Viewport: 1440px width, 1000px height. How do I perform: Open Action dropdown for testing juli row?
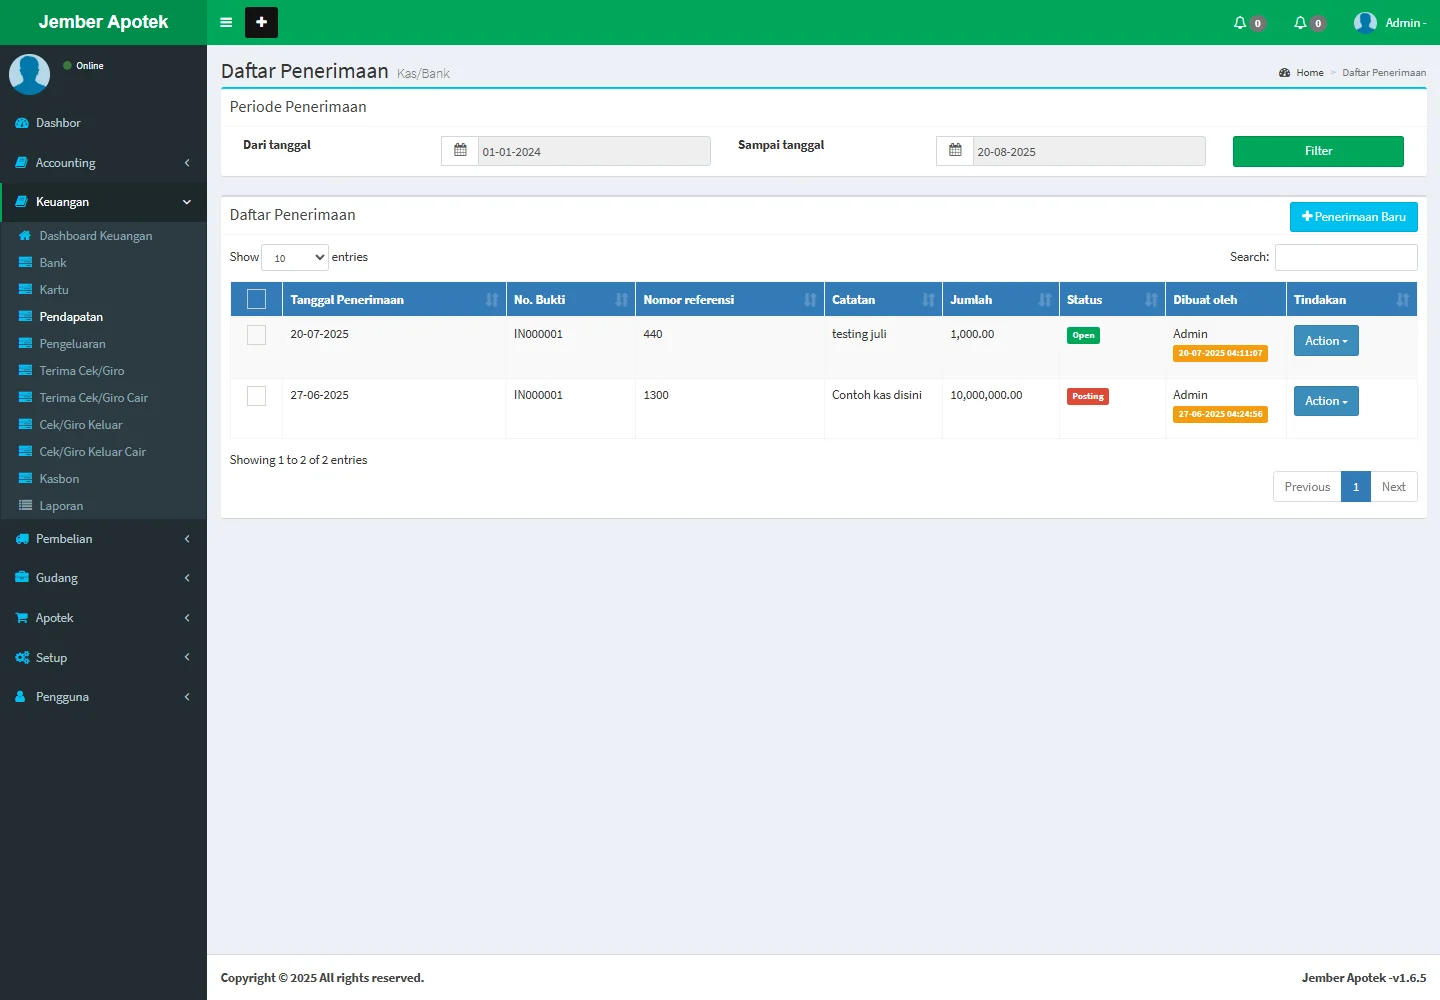(1325, 341)
